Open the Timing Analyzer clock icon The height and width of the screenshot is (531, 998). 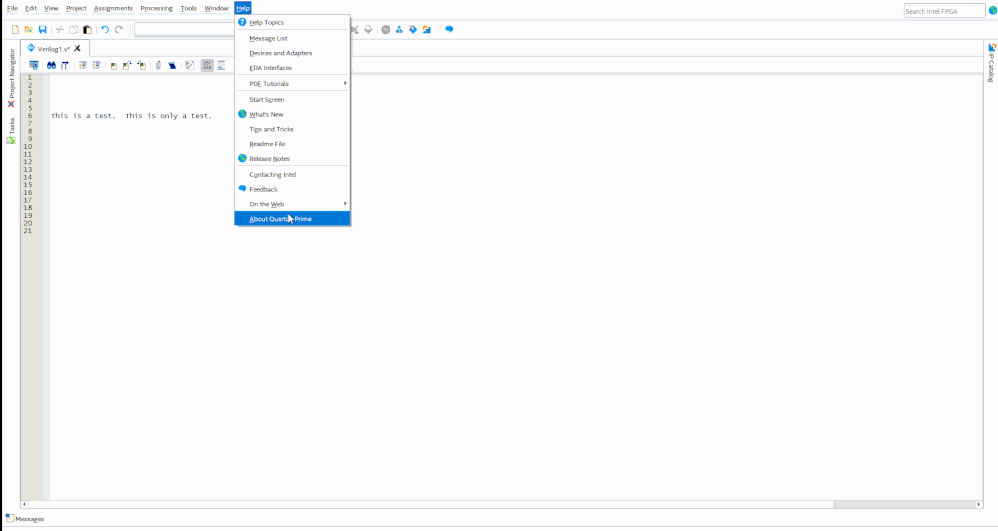pos(386,29)
